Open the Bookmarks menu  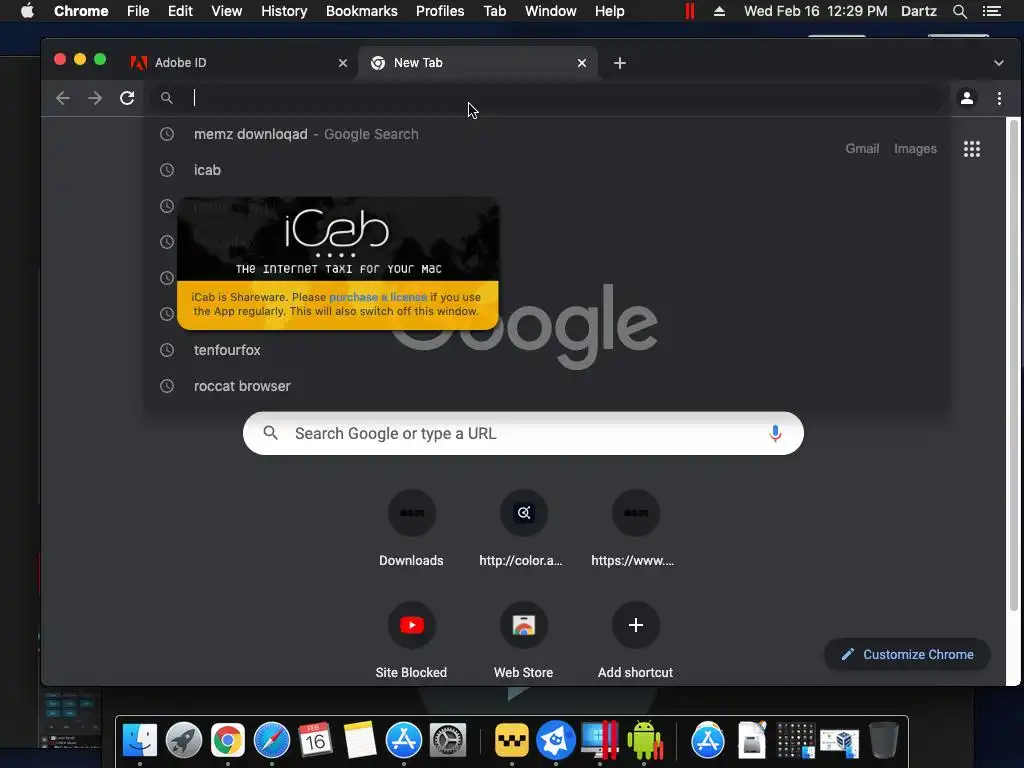[362, 11]
